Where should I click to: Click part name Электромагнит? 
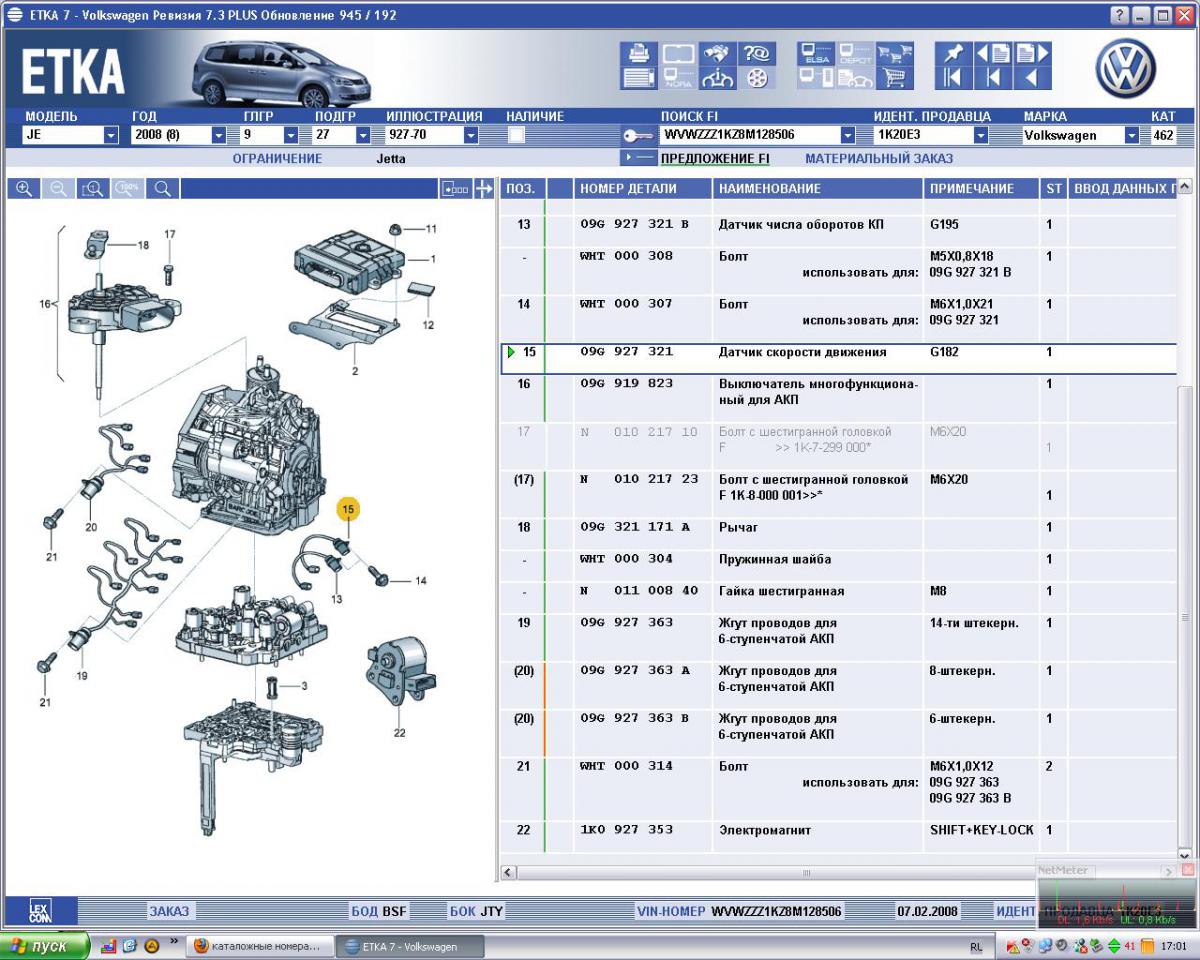[x=765, y=830]
